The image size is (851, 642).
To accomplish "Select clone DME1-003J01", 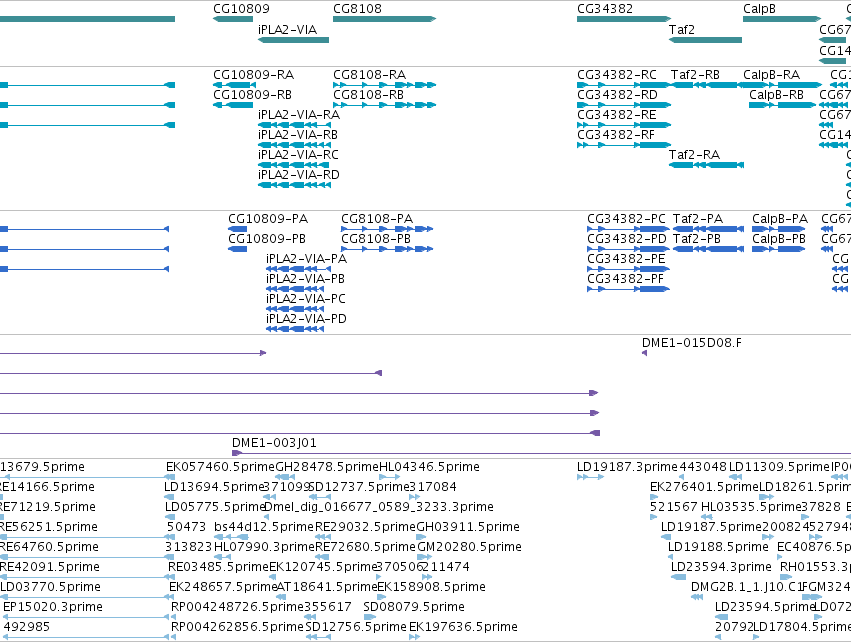I will click(x=274, y=443).
